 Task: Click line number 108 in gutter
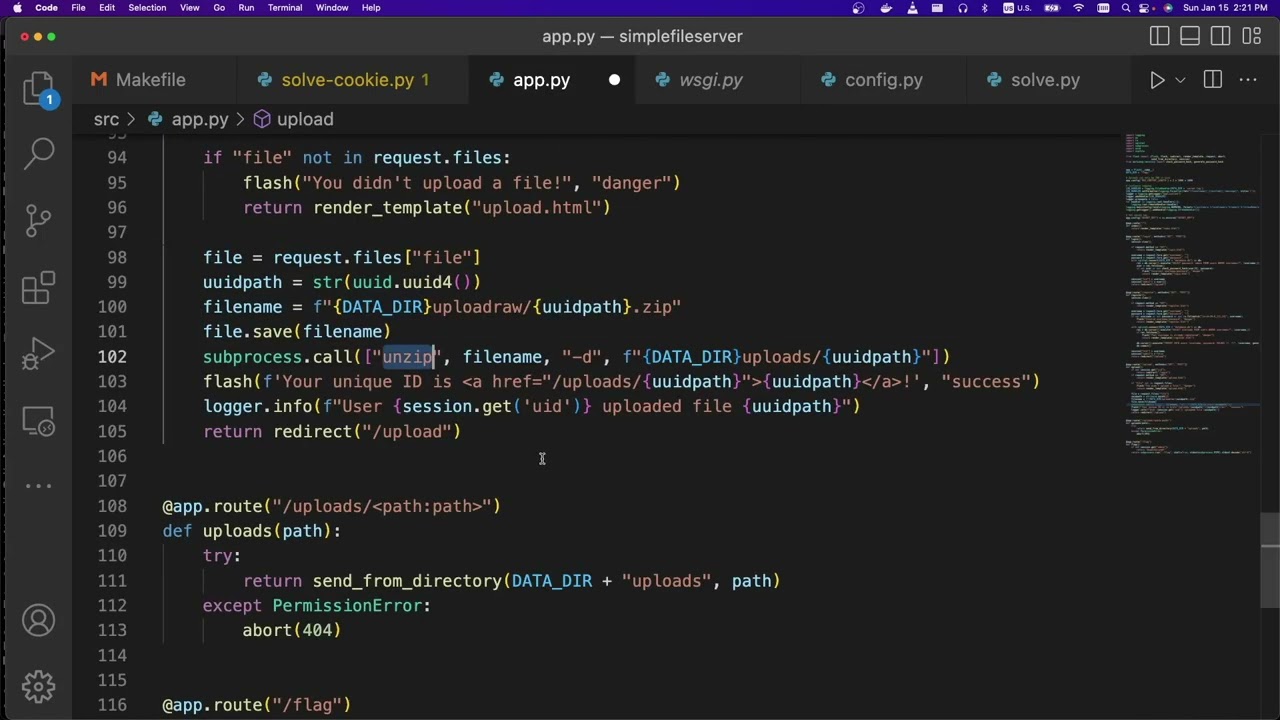[112, 506]
